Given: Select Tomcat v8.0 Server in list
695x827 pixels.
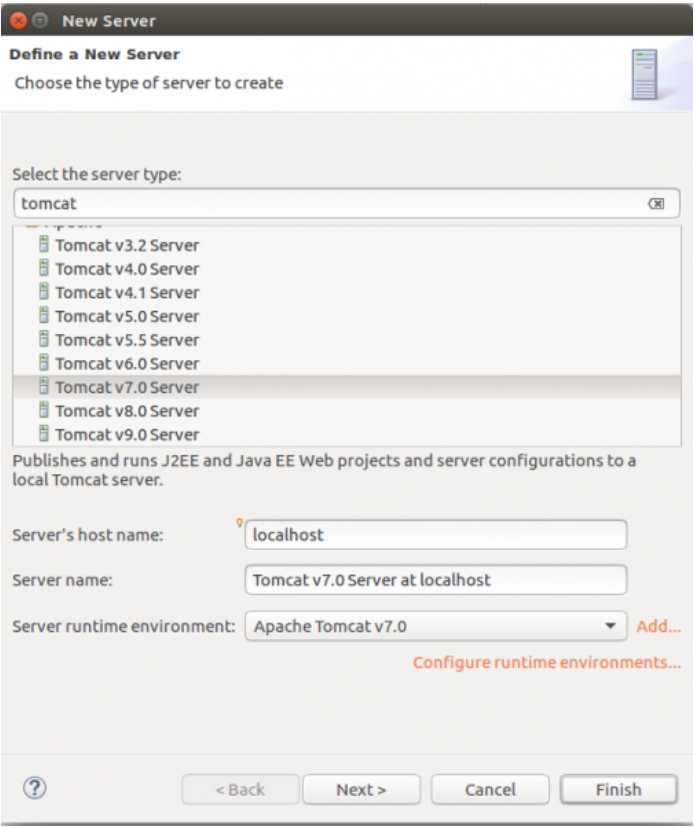Looking at the screenshot, I should (x=127, y=411).
